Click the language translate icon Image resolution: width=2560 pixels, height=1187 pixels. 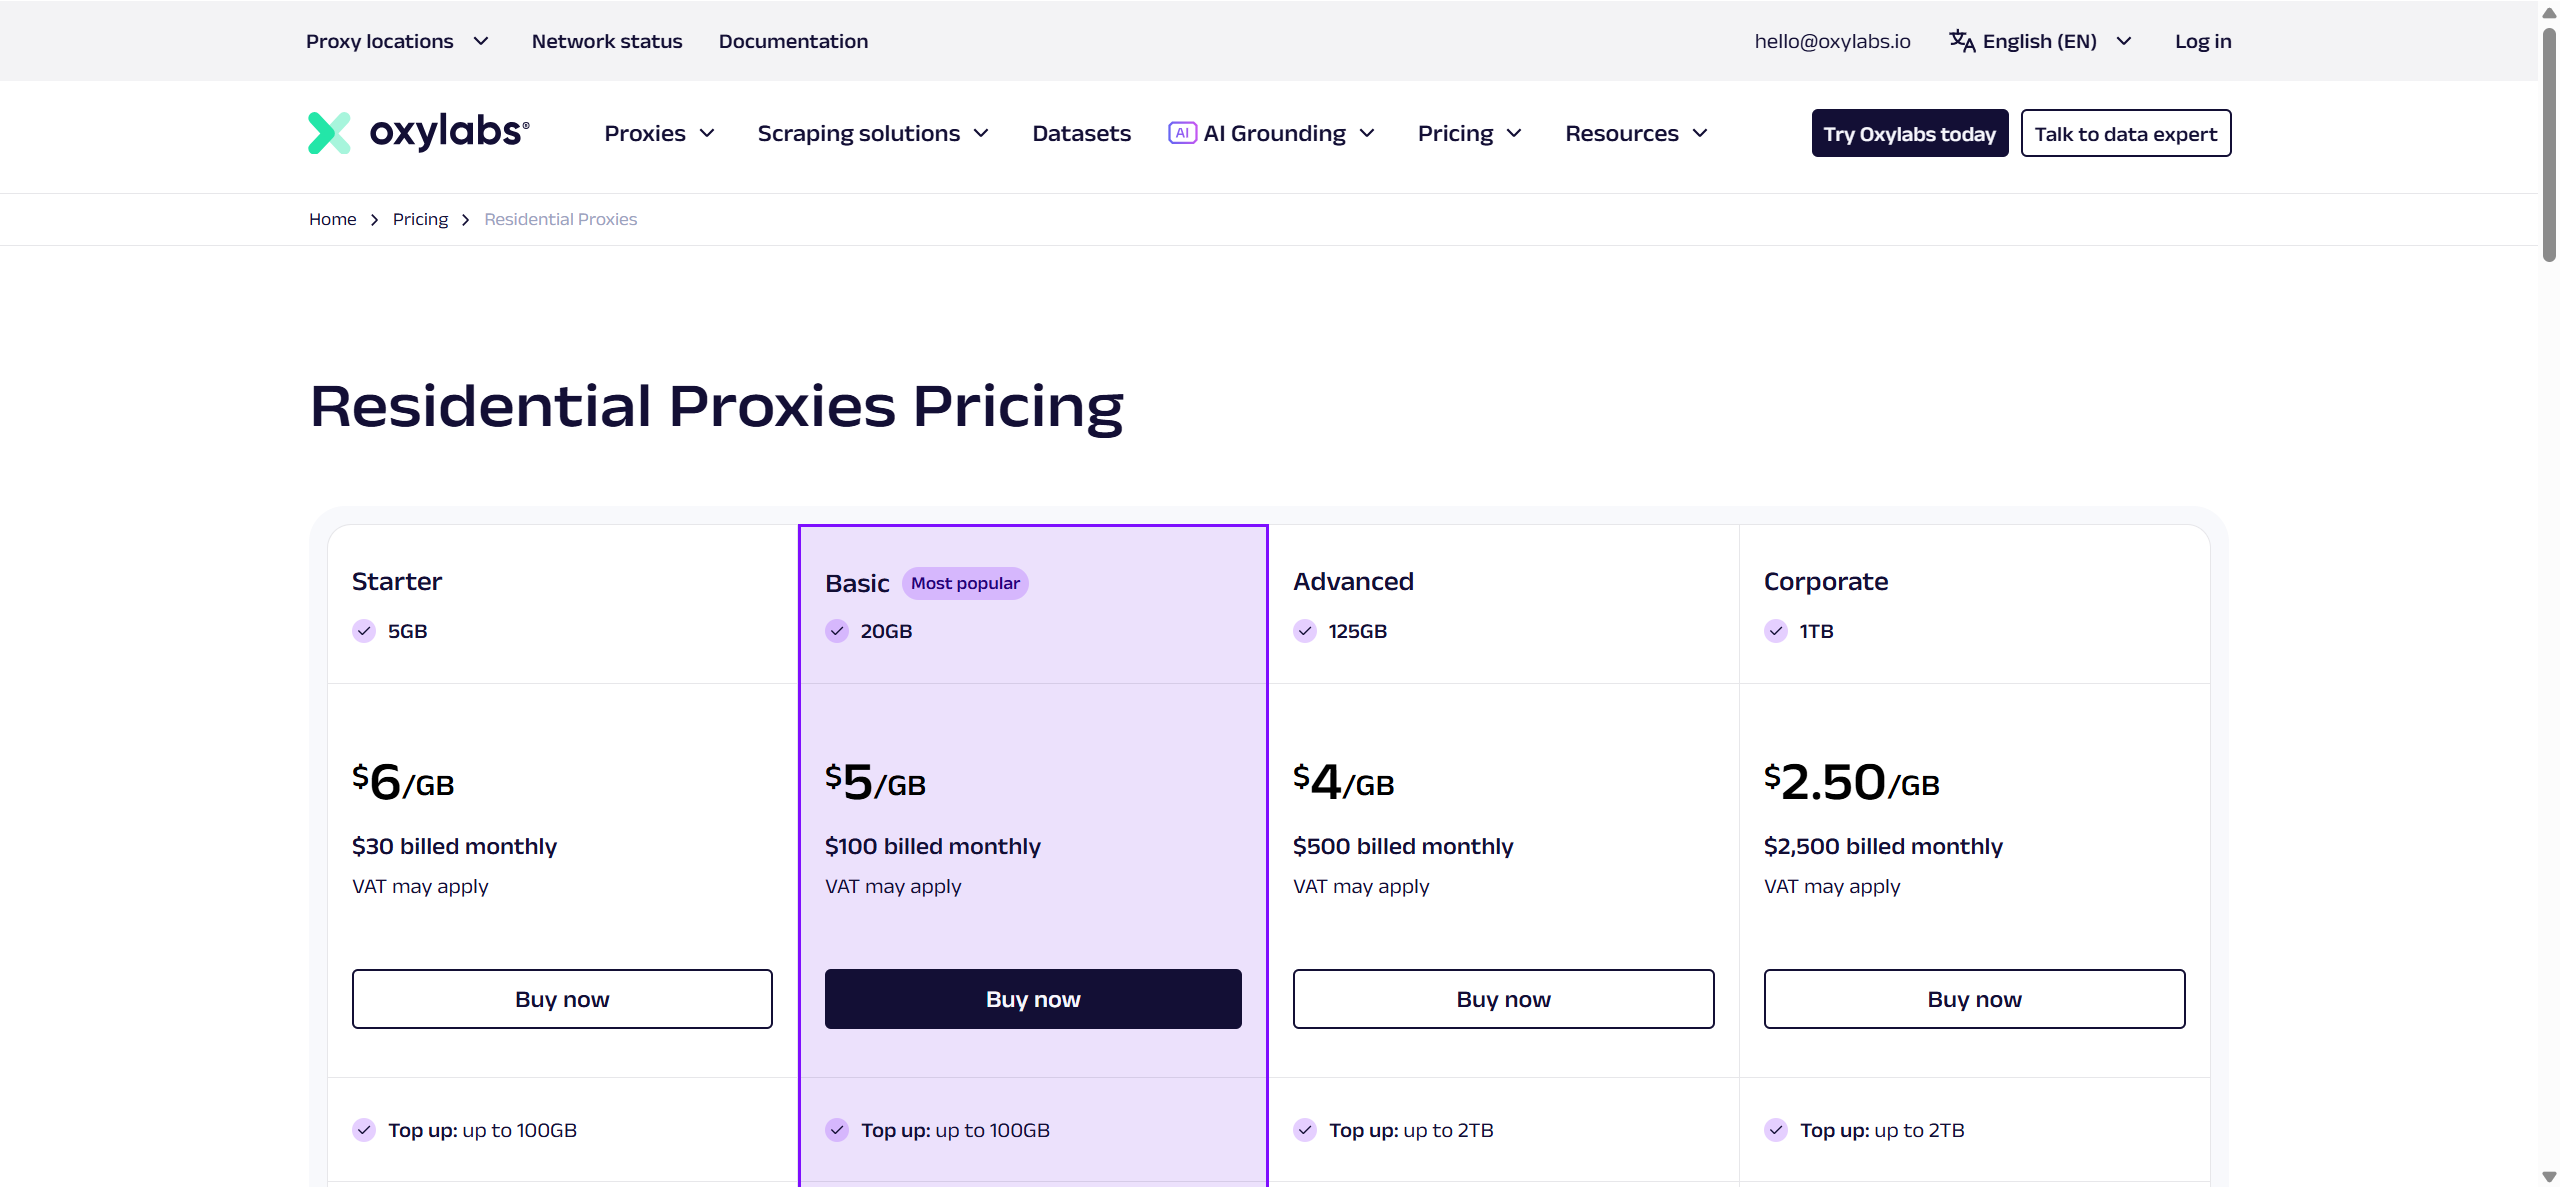point(1962,41)
